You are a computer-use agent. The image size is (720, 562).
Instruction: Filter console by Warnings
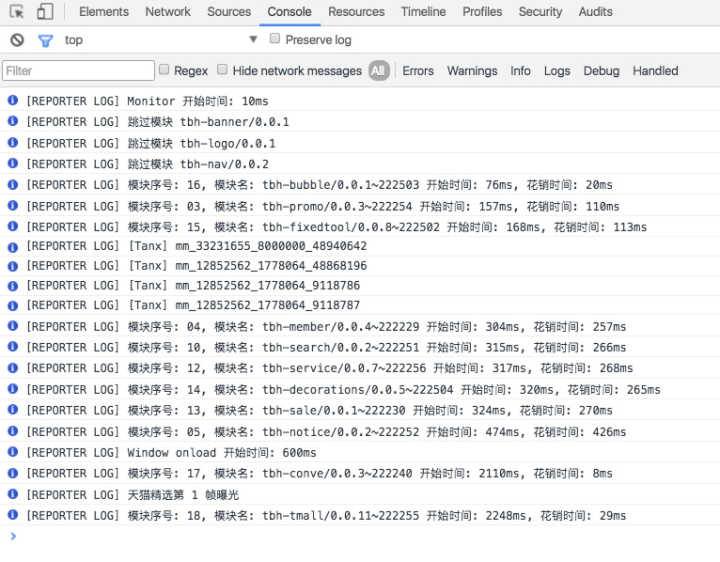472,71
